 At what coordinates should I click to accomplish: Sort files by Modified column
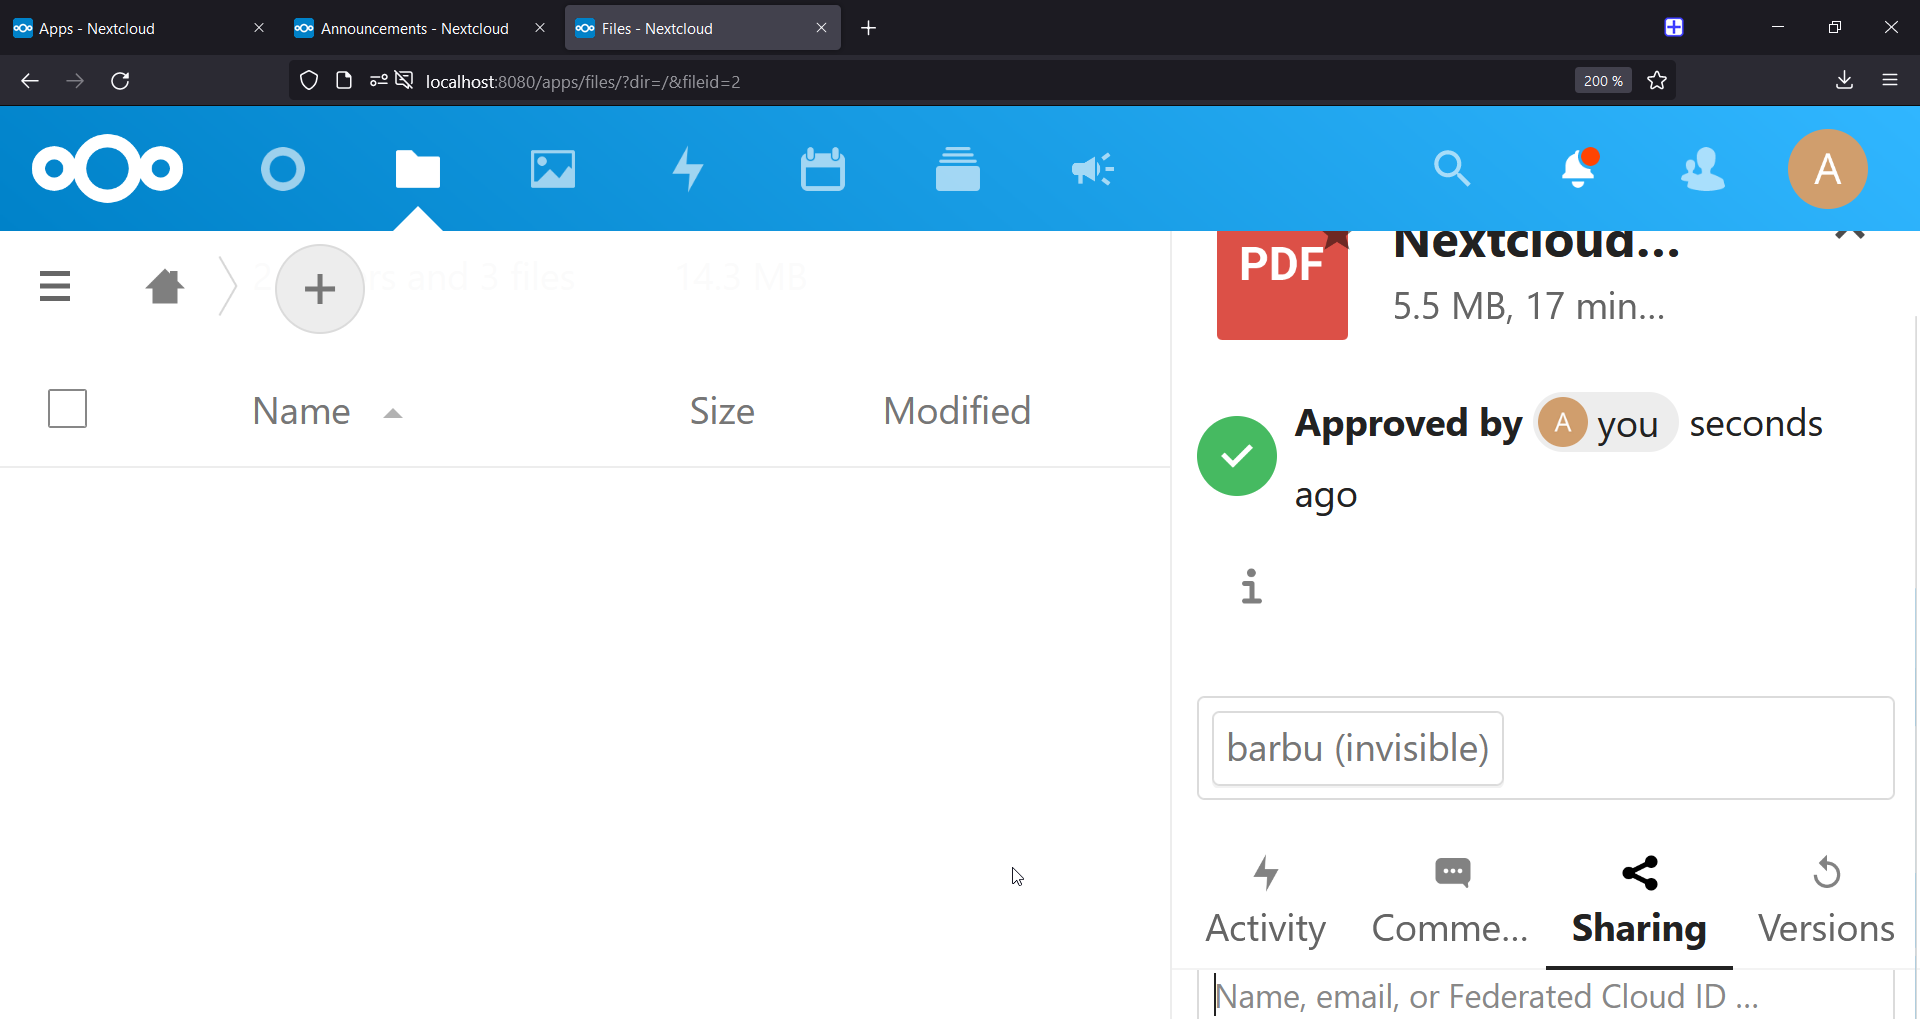[957, 411]
